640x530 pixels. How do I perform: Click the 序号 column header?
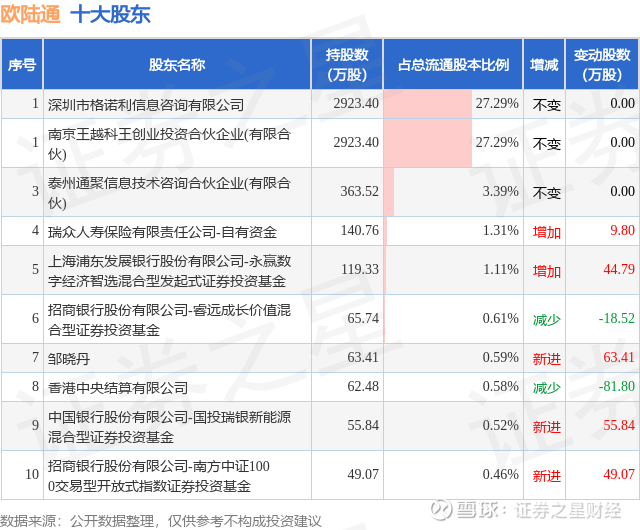22,65
